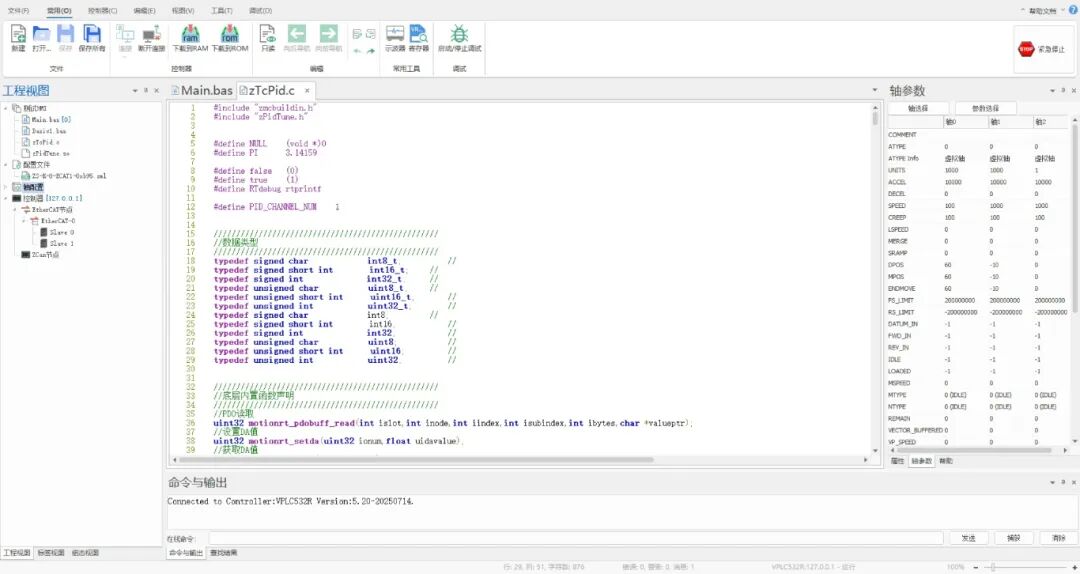Click the 轴参数 horizontal scrollbar
The width and height of the screenshot is (1080, 574).
973,450
